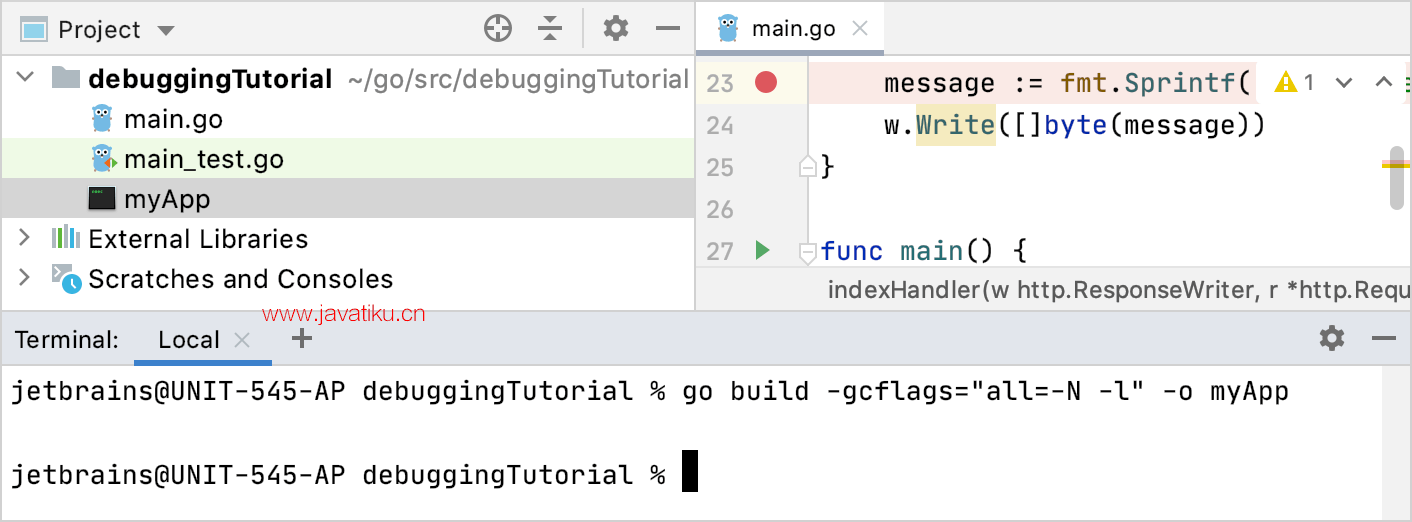Screen dimensions: 1412x522
Task: Click the test gopher icon of main_test.go
Action: [102, 158]
